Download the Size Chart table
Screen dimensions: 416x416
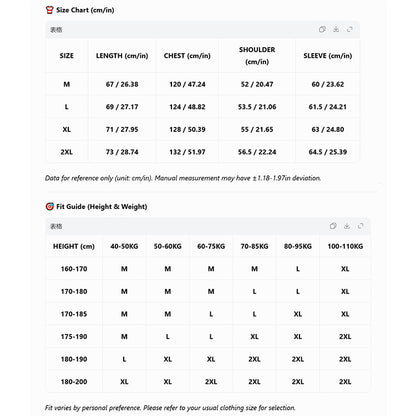tap(336, 29)
